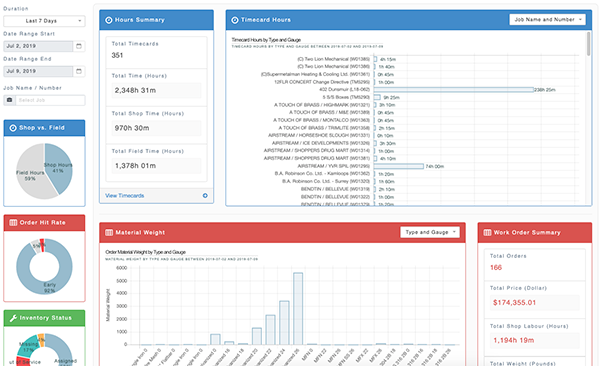Click calendar icon beside Date Range Start
This screenshot has height=366, width=600.
coord(79,46)
